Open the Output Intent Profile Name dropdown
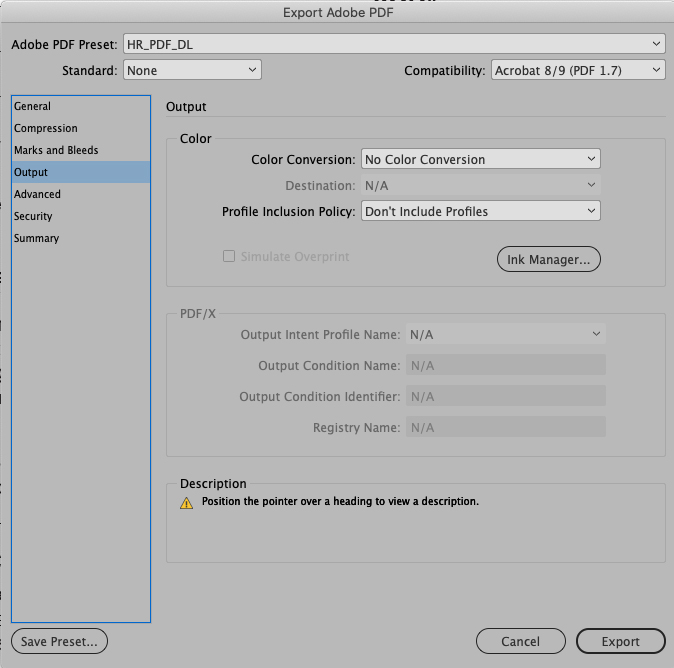674x668 pixels. click(506, 334)
